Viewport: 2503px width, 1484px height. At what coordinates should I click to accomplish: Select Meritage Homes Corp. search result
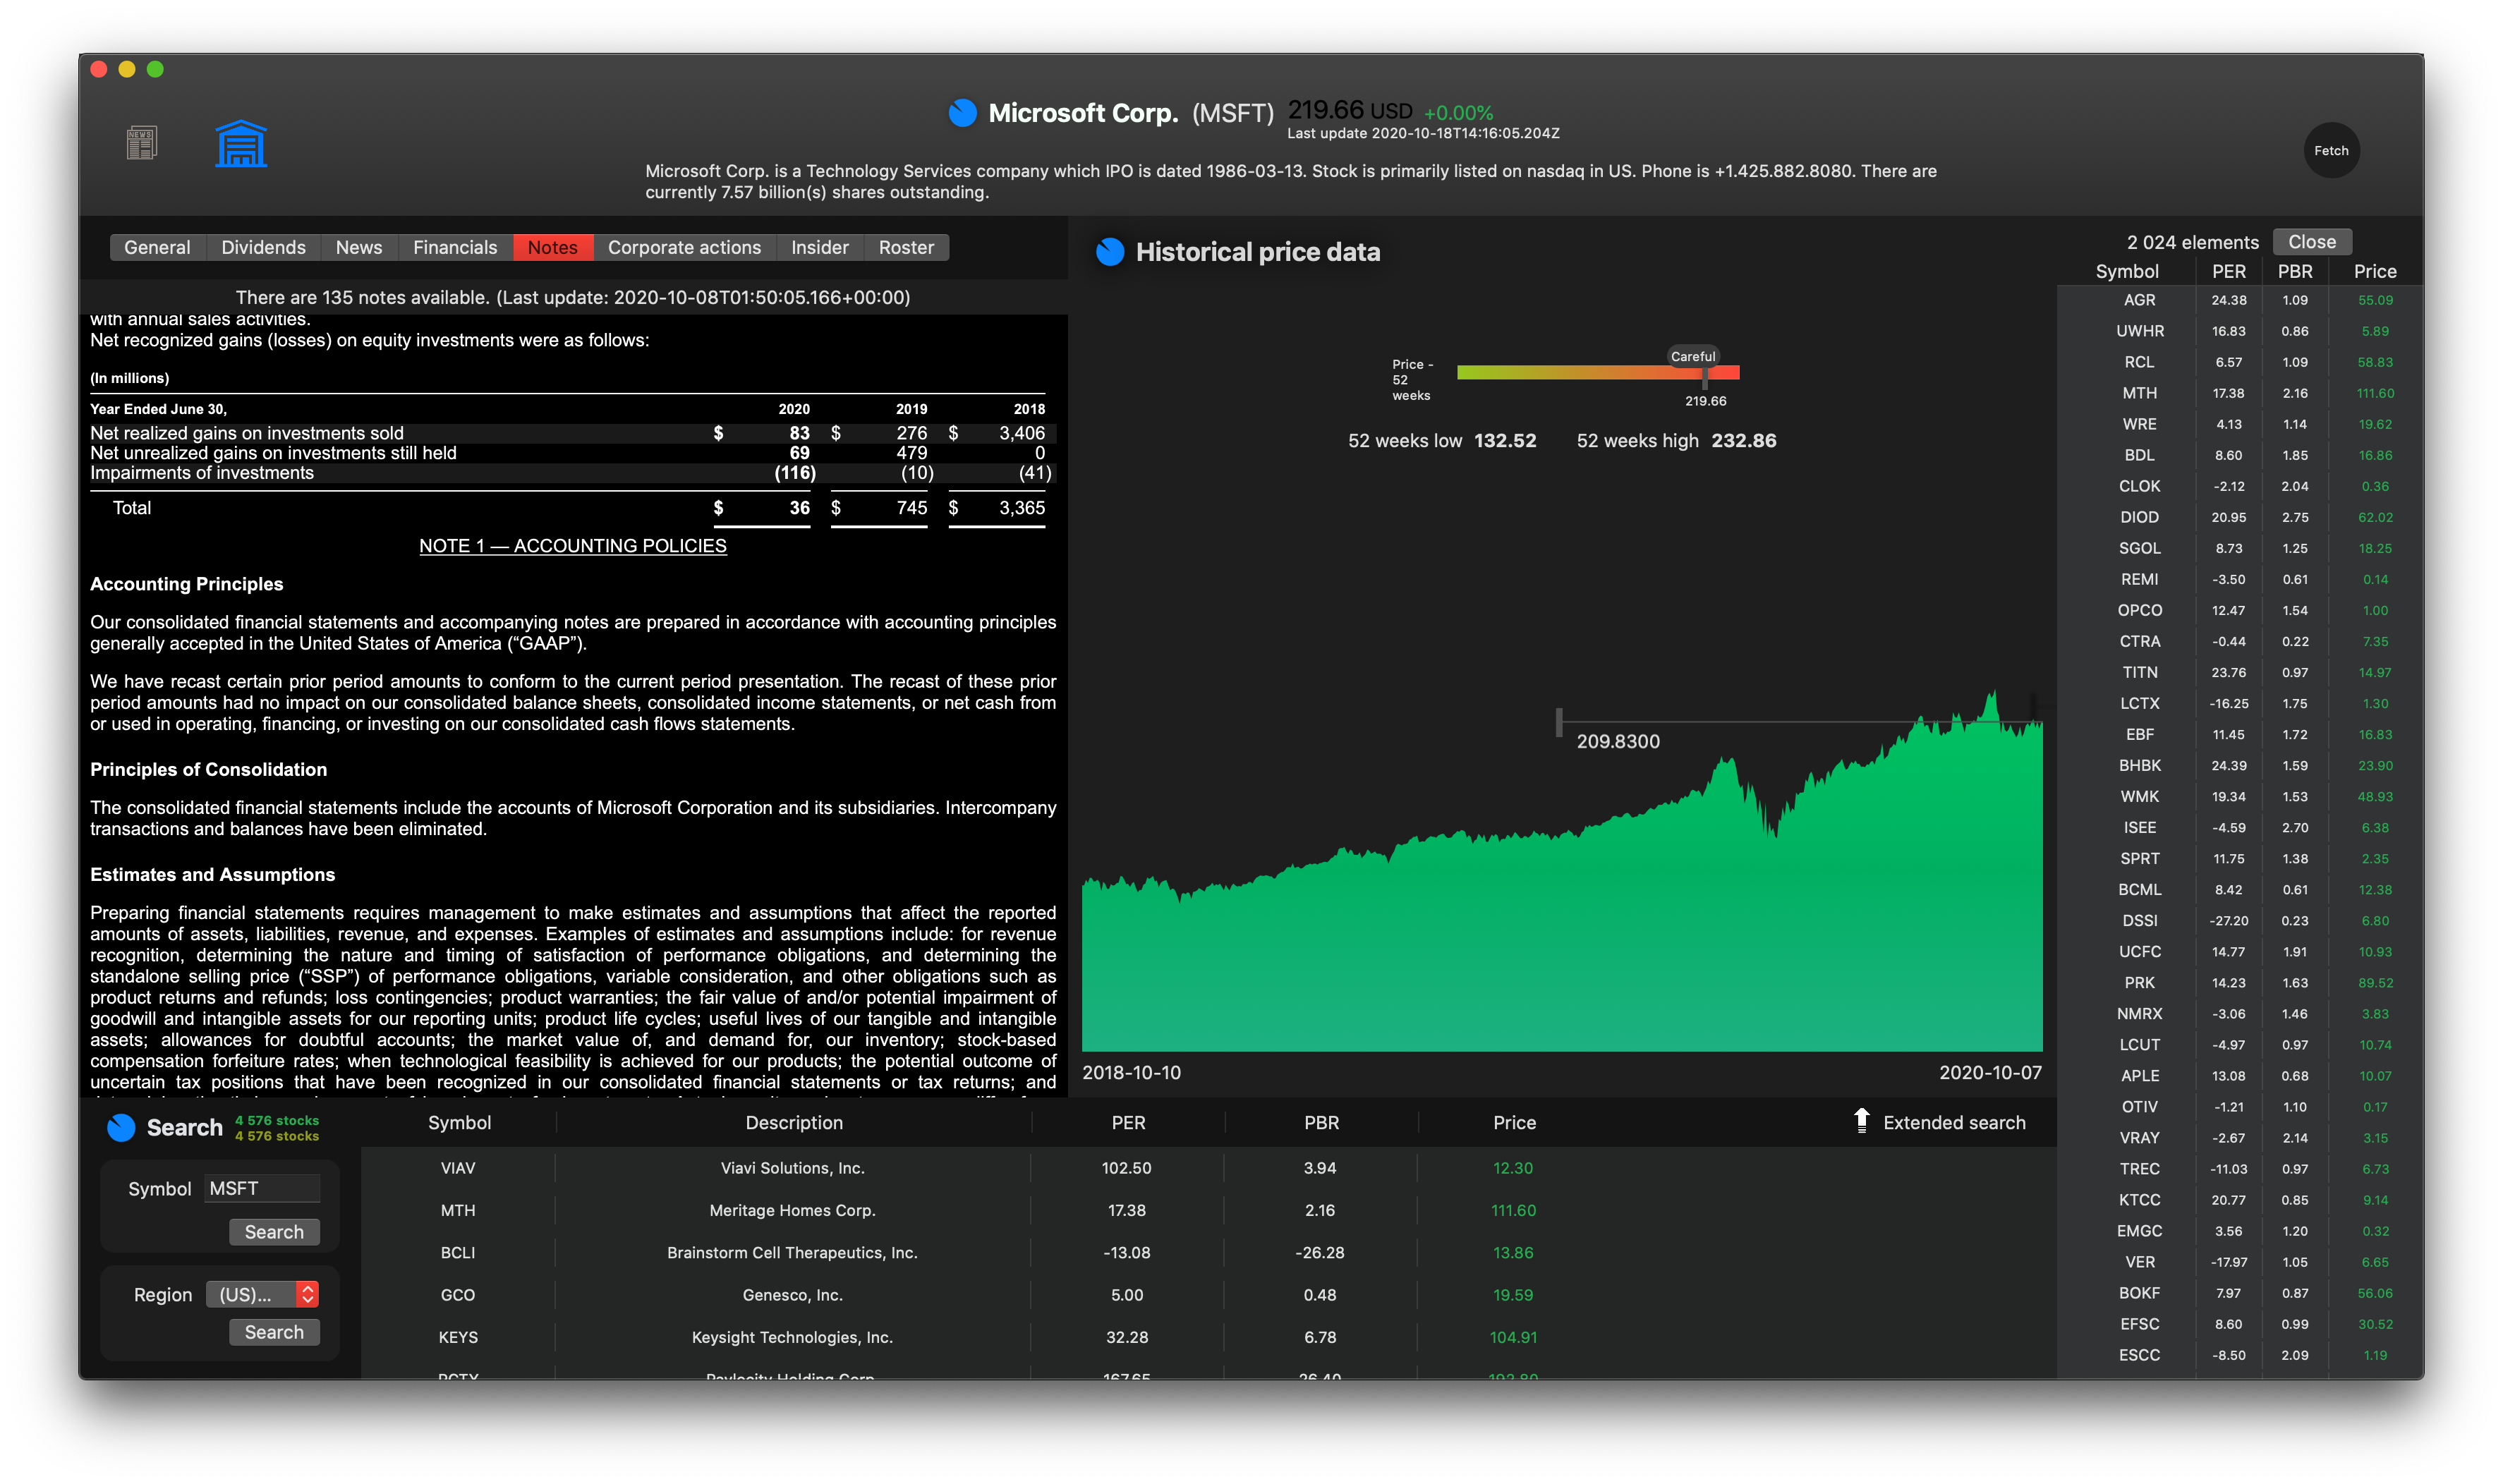click(x=1208, y=1211)
